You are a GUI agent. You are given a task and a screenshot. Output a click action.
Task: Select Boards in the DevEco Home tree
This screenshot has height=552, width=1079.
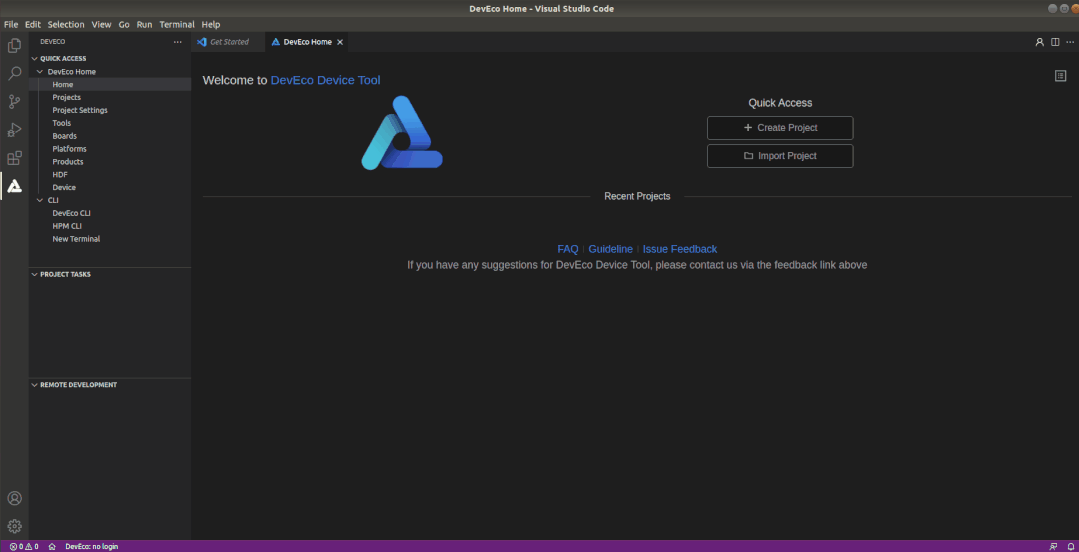point(64,136)
